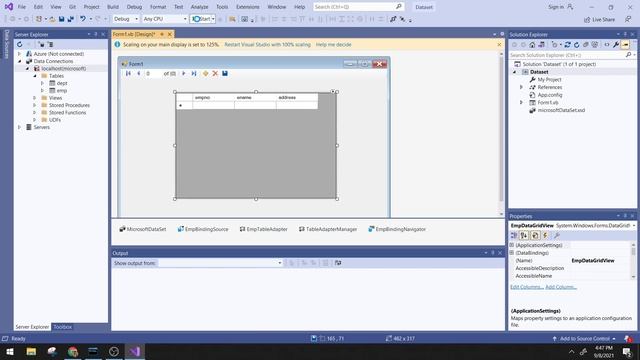The height and width of the screenshot is (360, 640).
Task: Show Events lightning icon in Properties panel
Action: (545, 236)
